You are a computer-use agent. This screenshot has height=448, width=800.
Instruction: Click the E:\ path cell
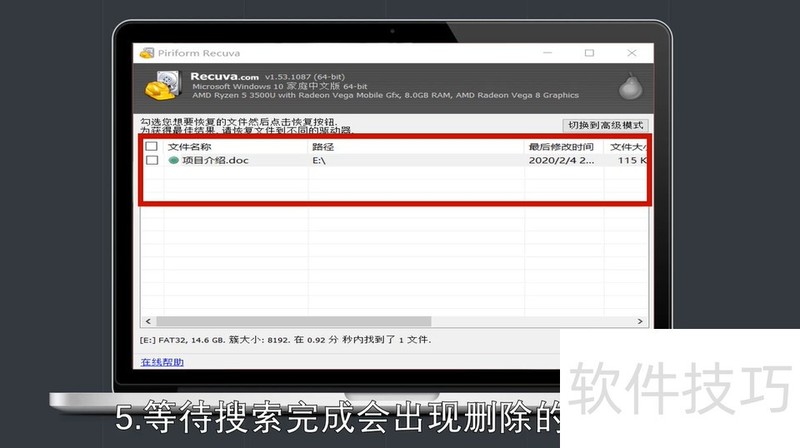pos(319,160)
